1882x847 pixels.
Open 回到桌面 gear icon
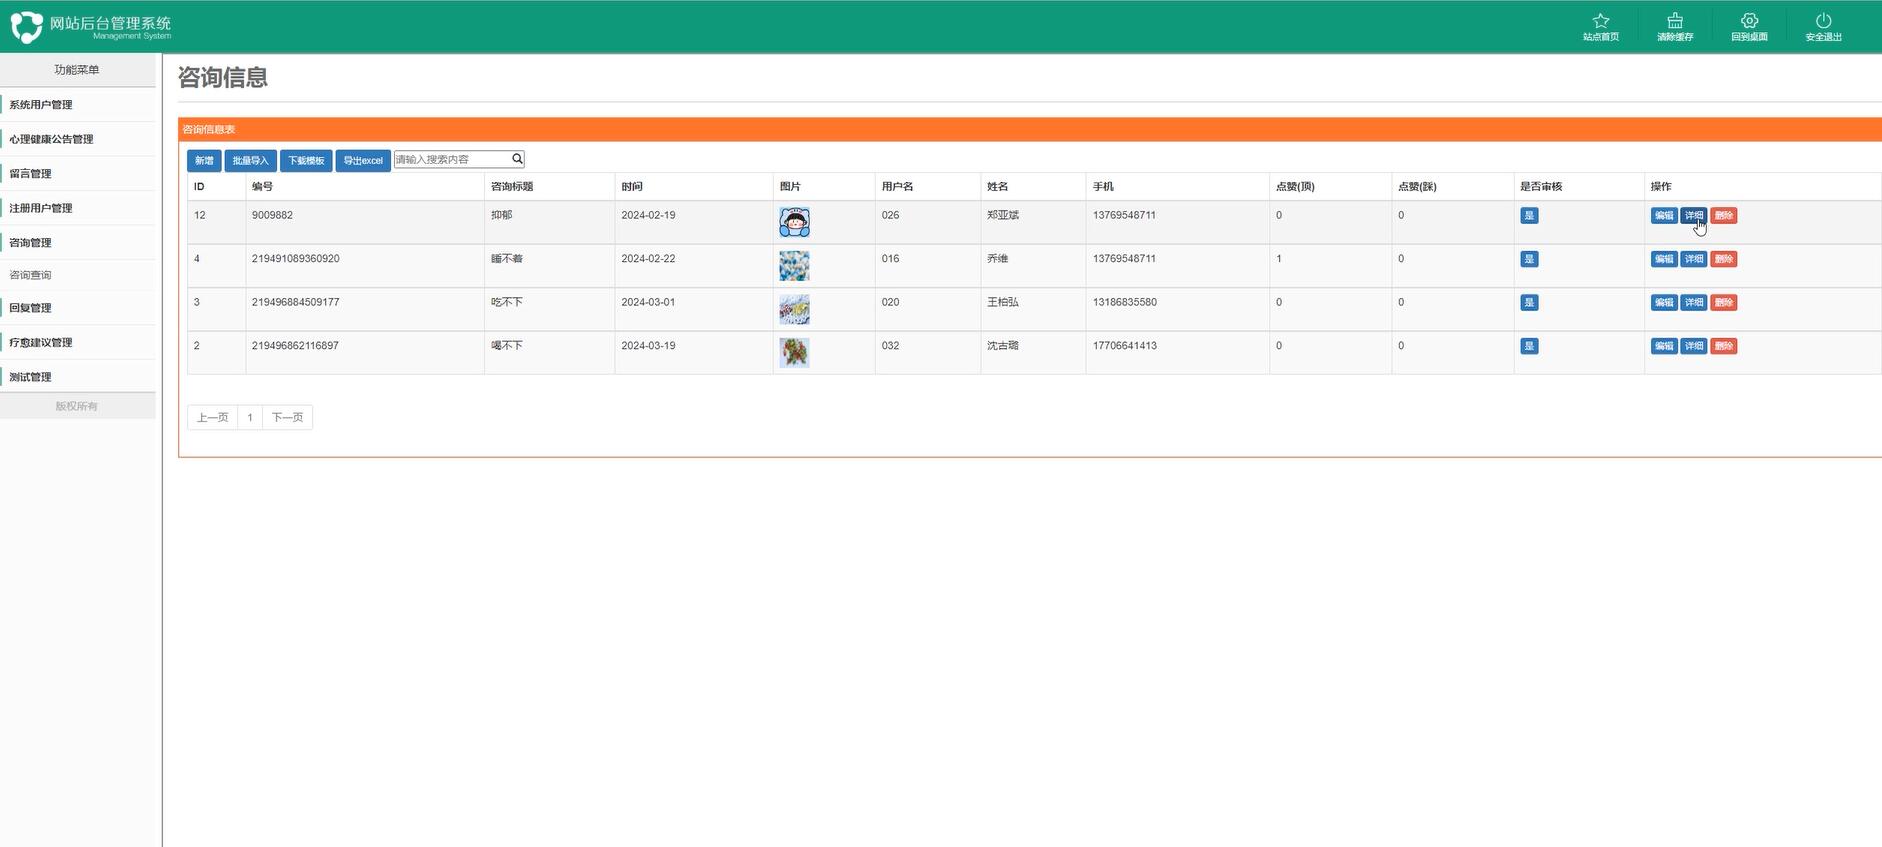1749,21
